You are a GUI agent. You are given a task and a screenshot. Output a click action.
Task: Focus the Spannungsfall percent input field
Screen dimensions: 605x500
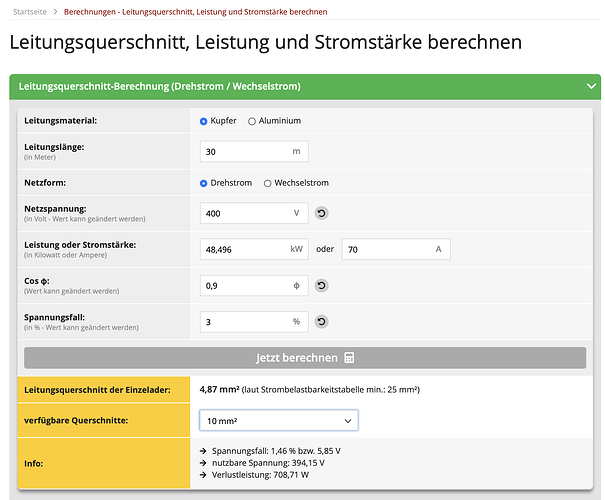point(254,322)
